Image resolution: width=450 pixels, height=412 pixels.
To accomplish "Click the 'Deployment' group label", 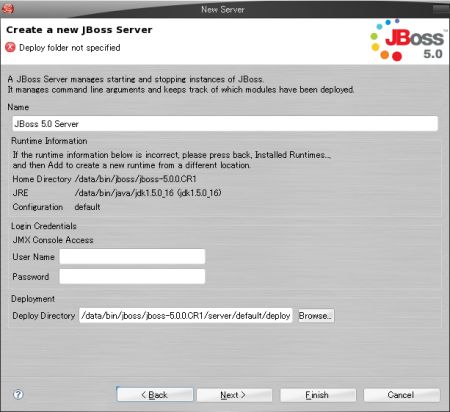I will (x=33, y=299).
